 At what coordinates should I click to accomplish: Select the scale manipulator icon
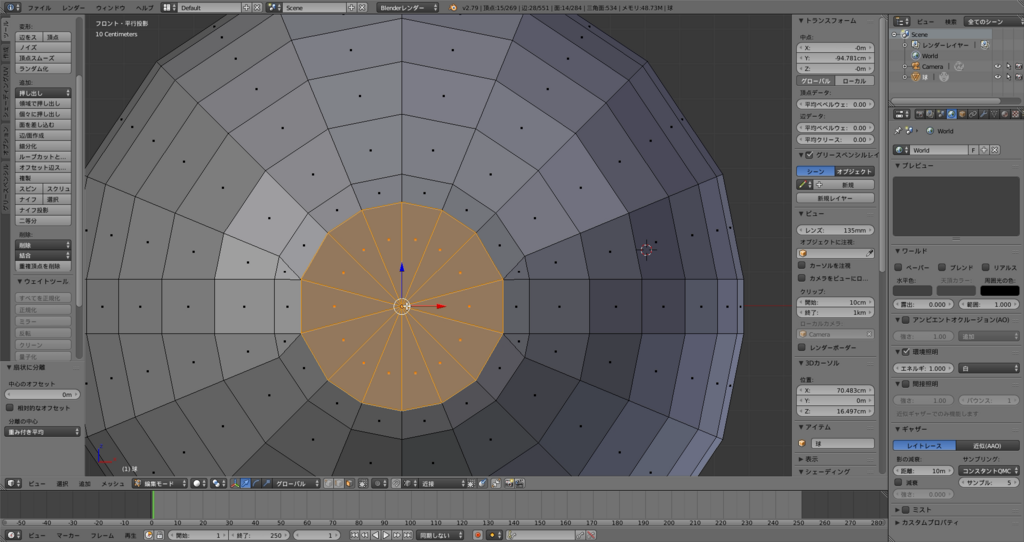(x=266, y=483)
